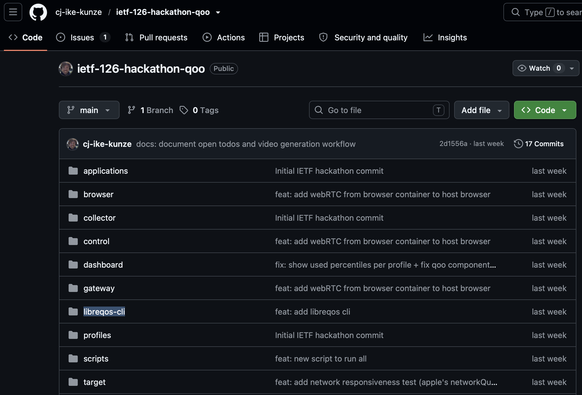The height and width of the screenshot is (395, 582).
Task: Switch to the Actions tab
Action: [x=223, y=37]
